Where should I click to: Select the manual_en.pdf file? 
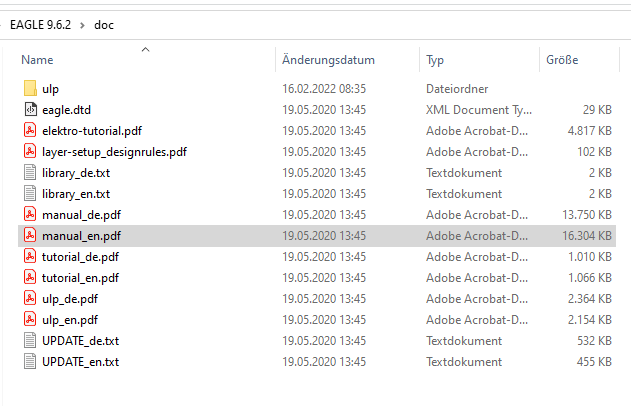click(x=81, y=236)
